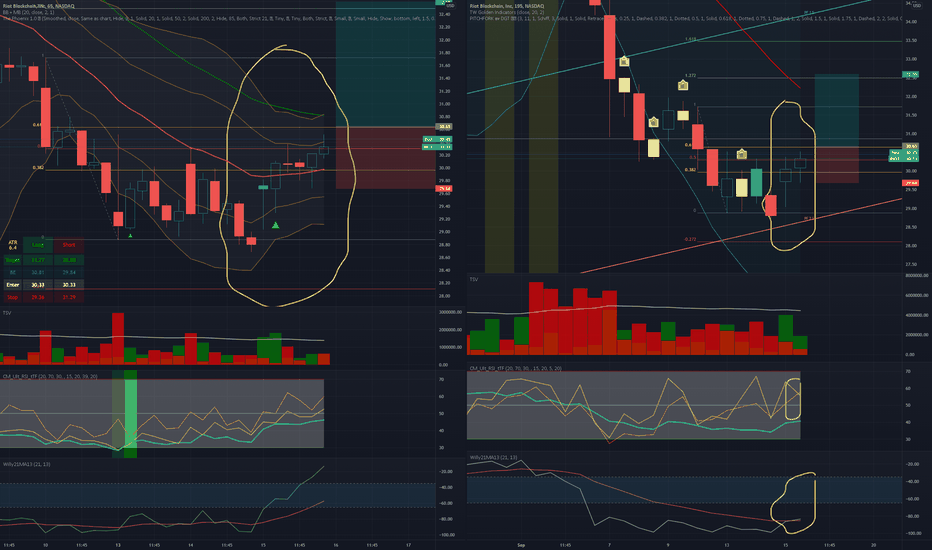Screen dimensions: 932x550
Task: Click the house signal icon beside the 1.272 level
Action: [x=683, y=86]
